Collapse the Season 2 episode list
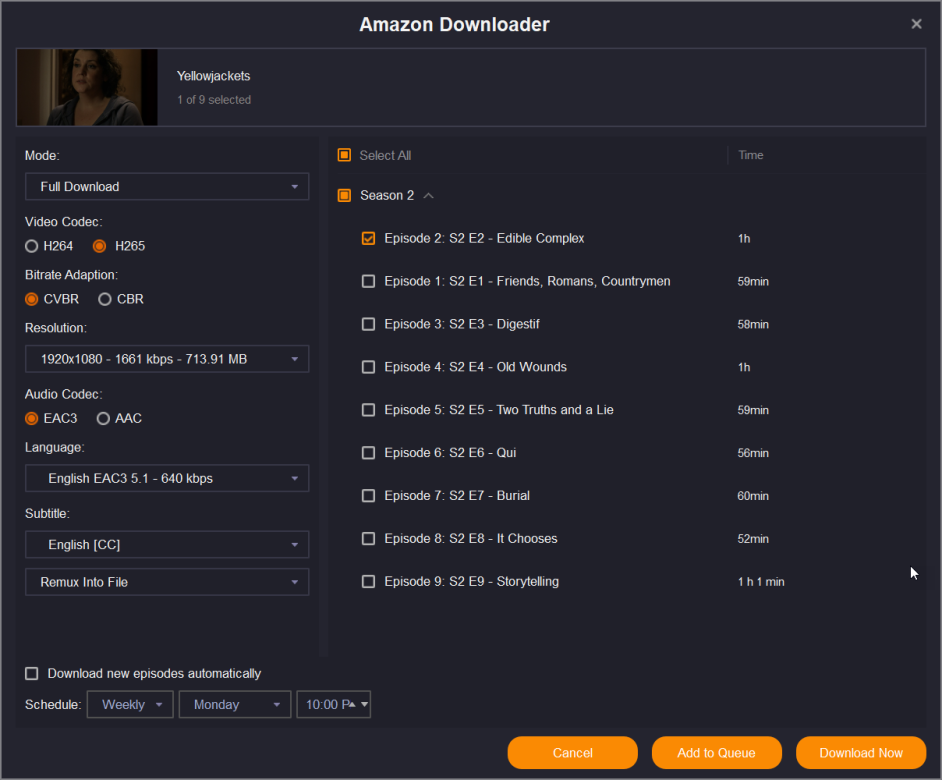 click(429, 196)
